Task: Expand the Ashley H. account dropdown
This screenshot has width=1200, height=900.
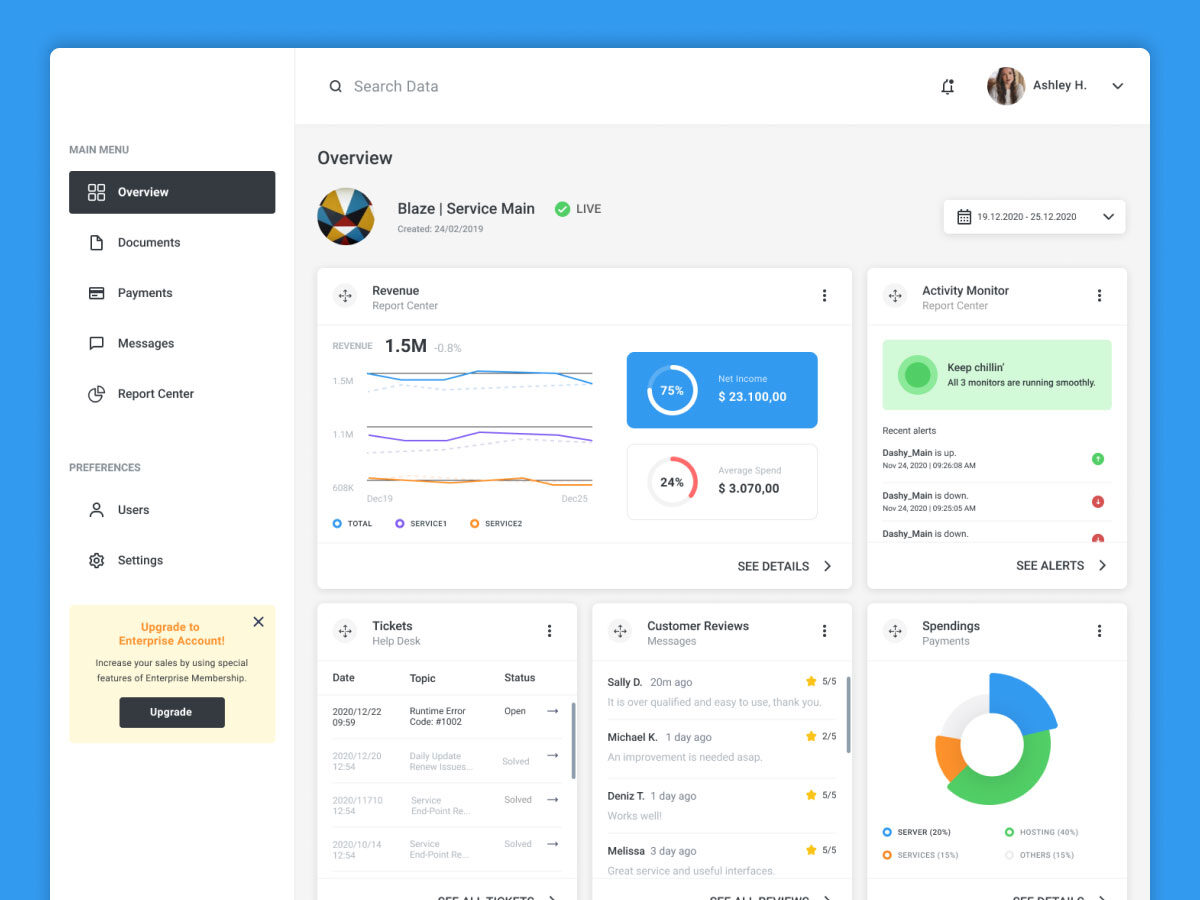Action: click(x=1118, y=87)
